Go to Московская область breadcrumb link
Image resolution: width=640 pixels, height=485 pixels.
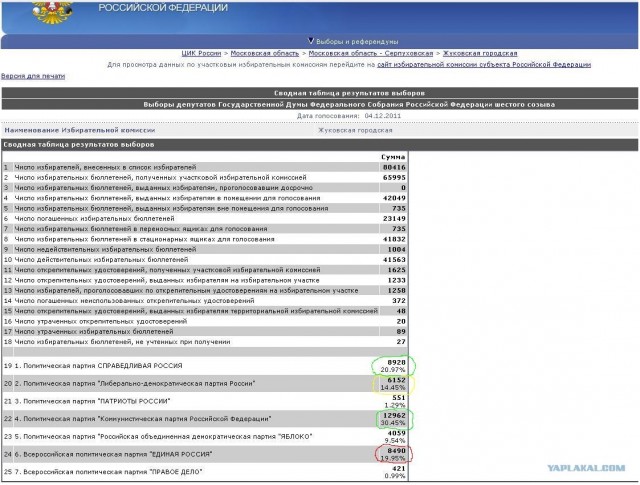click(264, 53)
